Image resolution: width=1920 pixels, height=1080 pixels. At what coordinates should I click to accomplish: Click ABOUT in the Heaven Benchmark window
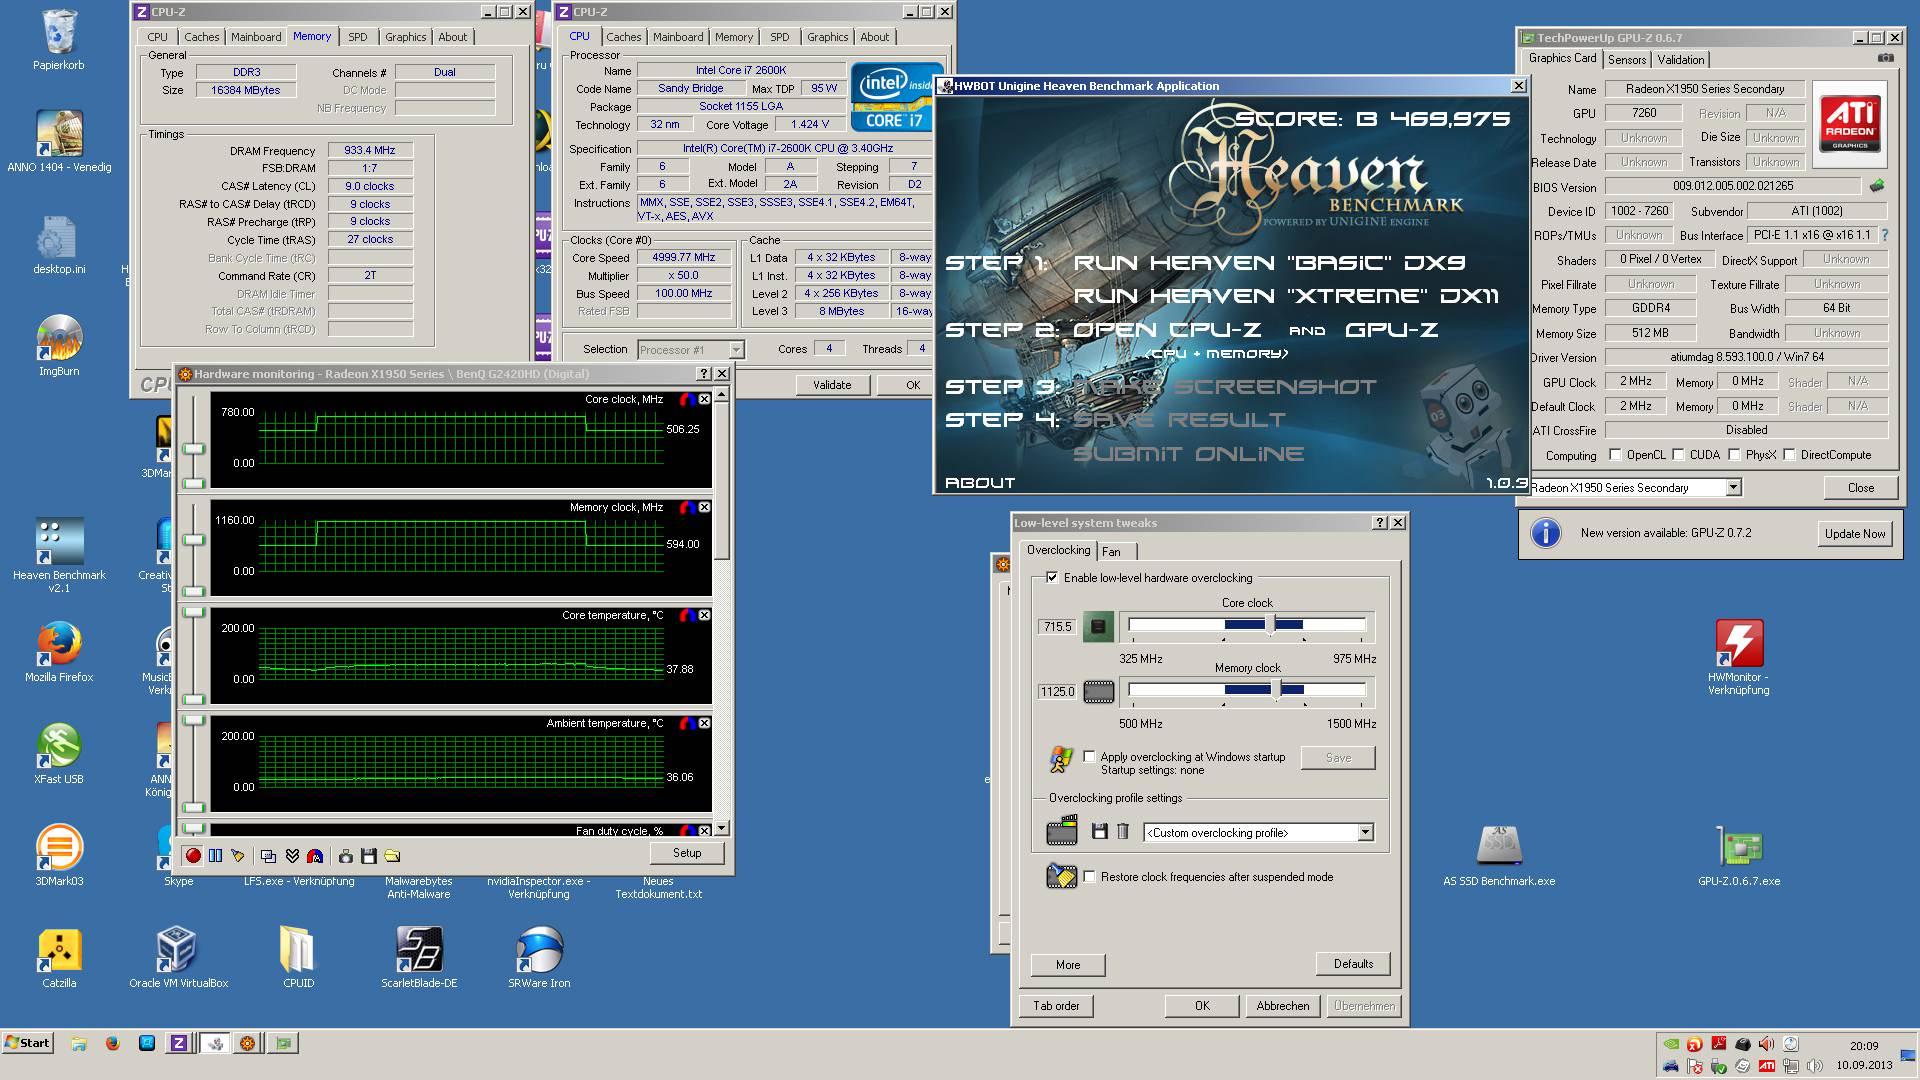(x=980, y=483)
